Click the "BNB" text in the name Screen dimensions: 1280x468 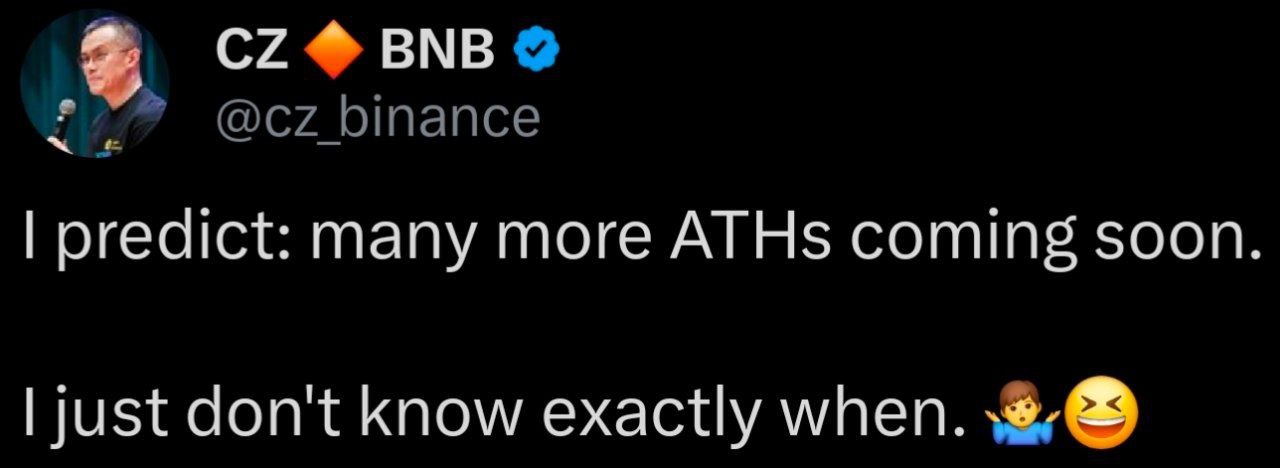[436, 52]
